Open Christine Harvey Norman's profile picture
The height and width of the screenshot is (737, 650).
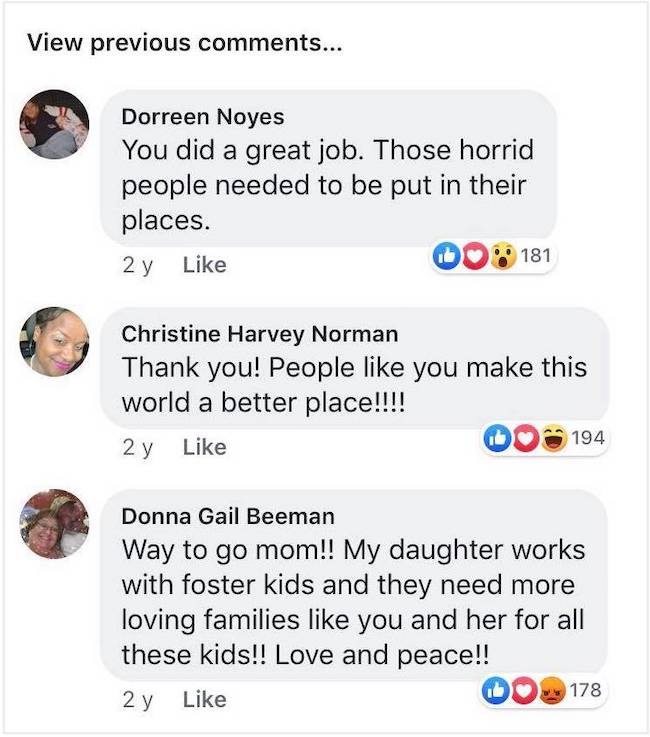55,342
